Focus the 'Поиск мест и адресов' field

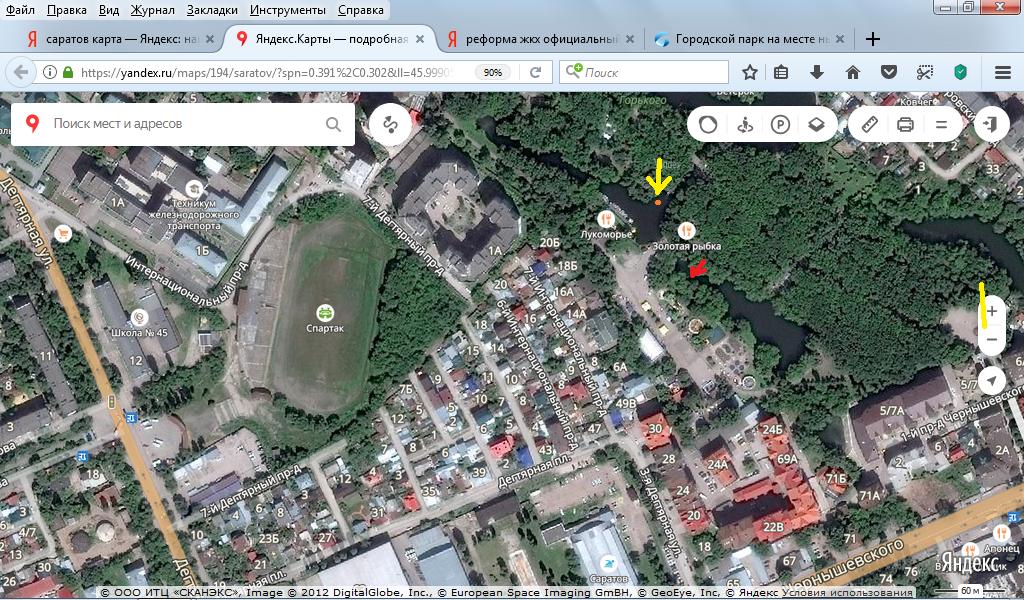click(x=180, y=125)
